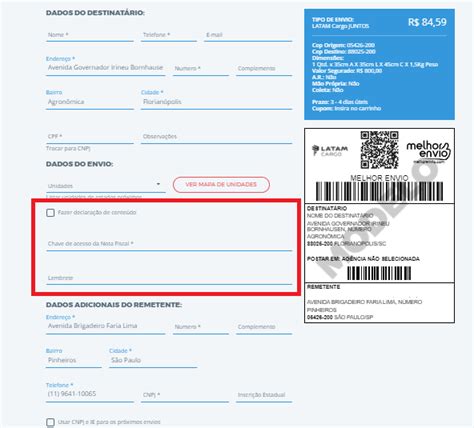Click the Melhor Envio logo on label

428,152
